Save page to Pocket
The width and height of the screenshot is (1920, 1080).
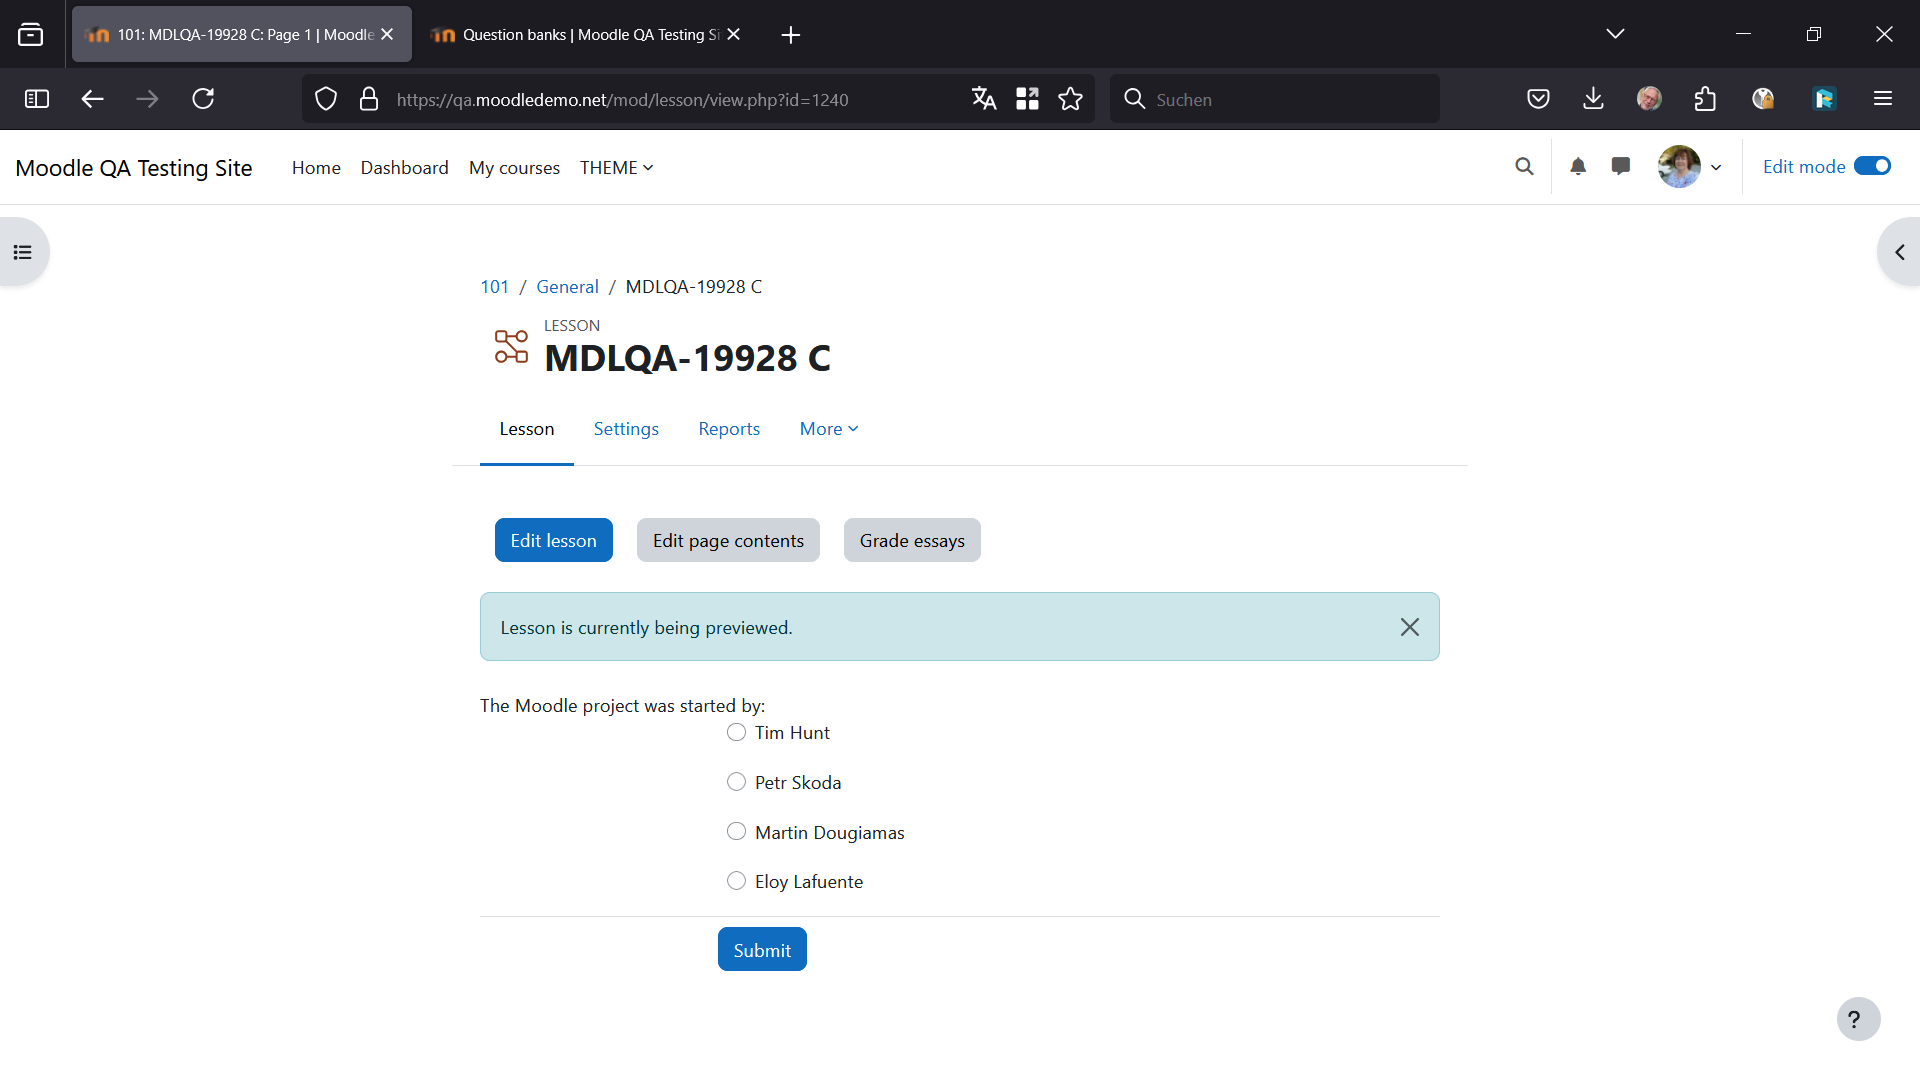click(x=1538, y=99)
